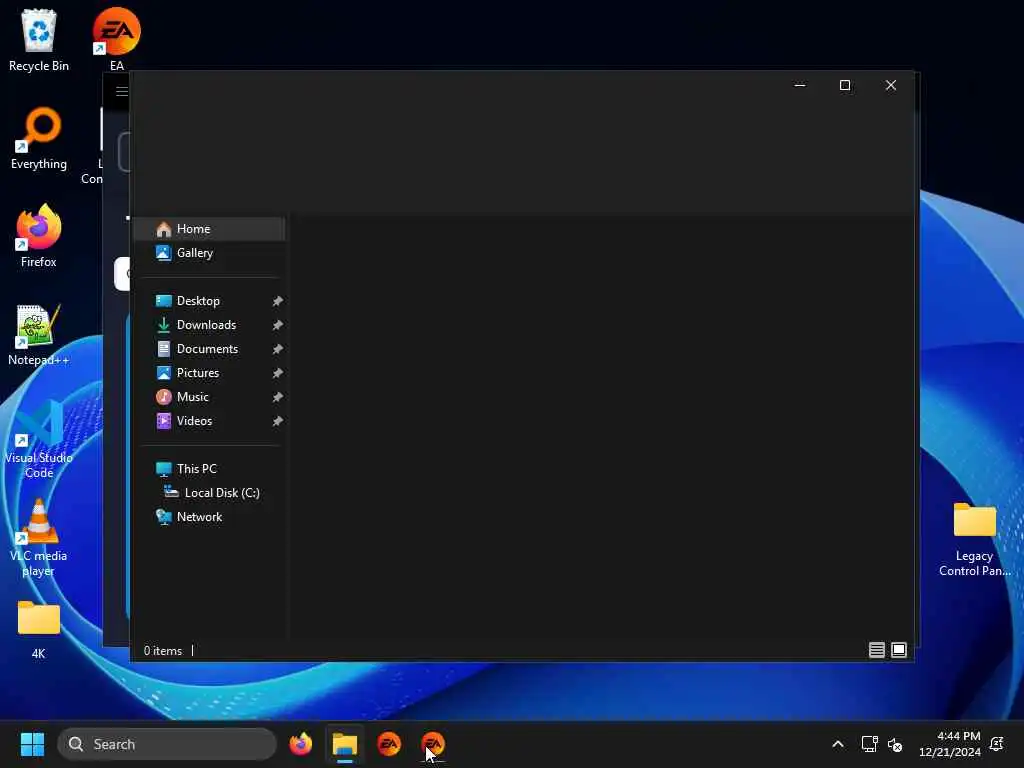Click the muted volume tray icon
Screen dimensions: 1024x768
tap(895, 744)
